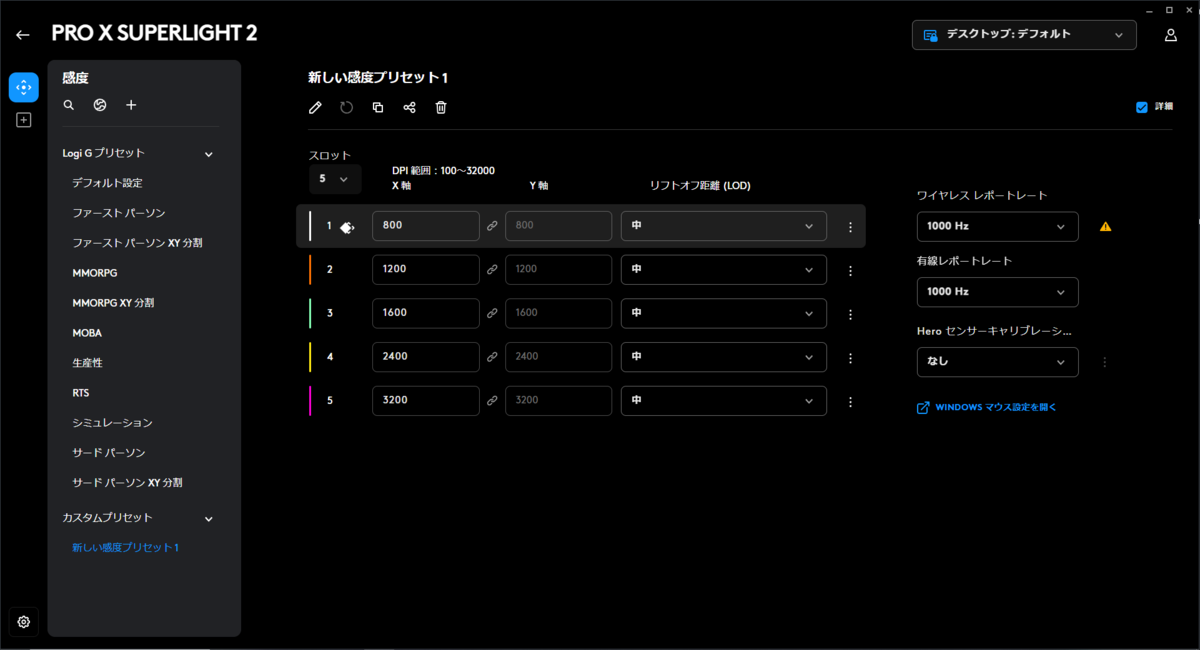Open lift-off distance dropdown for slot 5
Viewport: 1200px width, 650px height.
(x=724, y=401)
